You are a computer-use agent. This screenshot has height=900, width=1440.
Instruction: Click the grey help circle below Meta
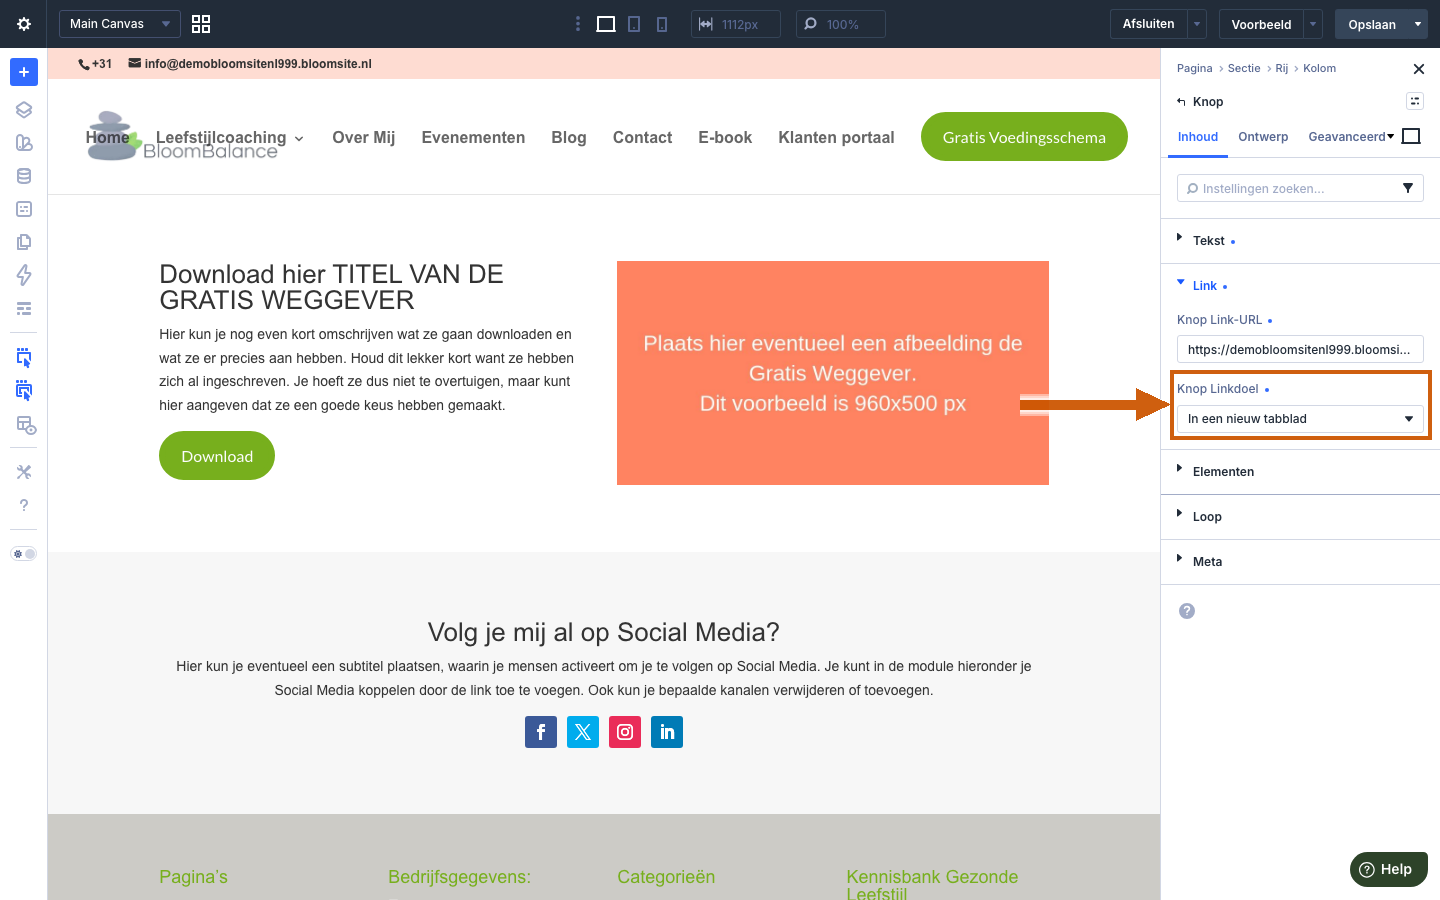point(1187,611)
